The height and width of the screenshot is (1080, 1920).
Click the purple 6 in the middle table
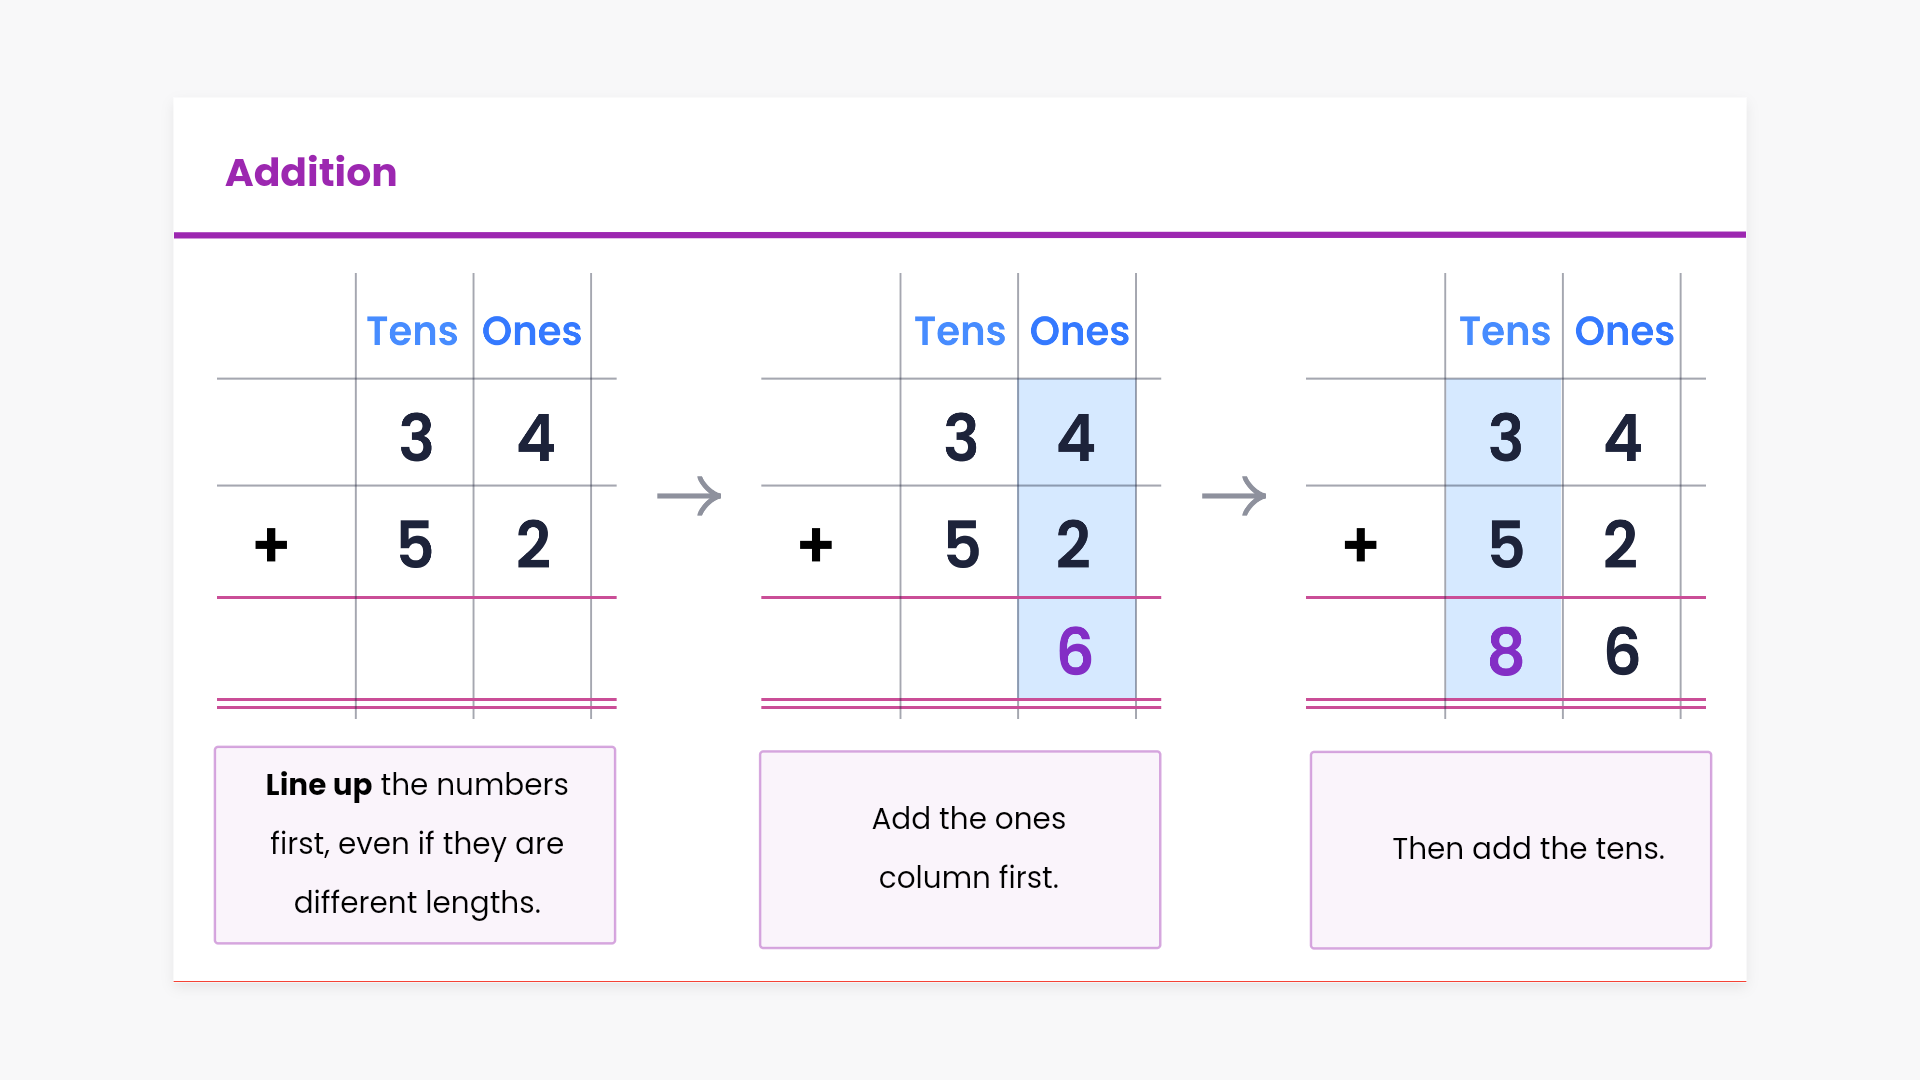(1075, 651)
